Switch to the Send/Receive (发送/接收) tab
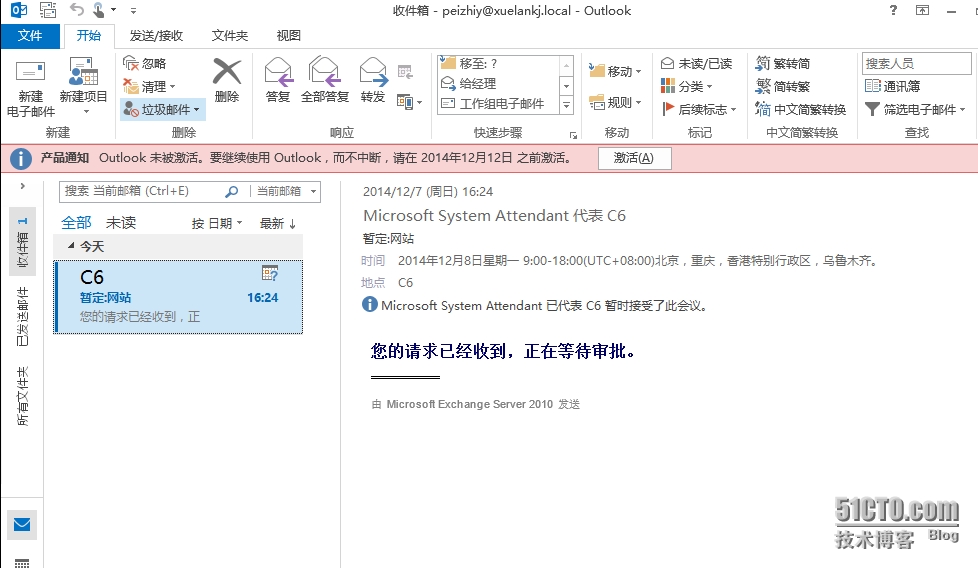This screenshot has height=568, width=978. click(x=156, y=36)
